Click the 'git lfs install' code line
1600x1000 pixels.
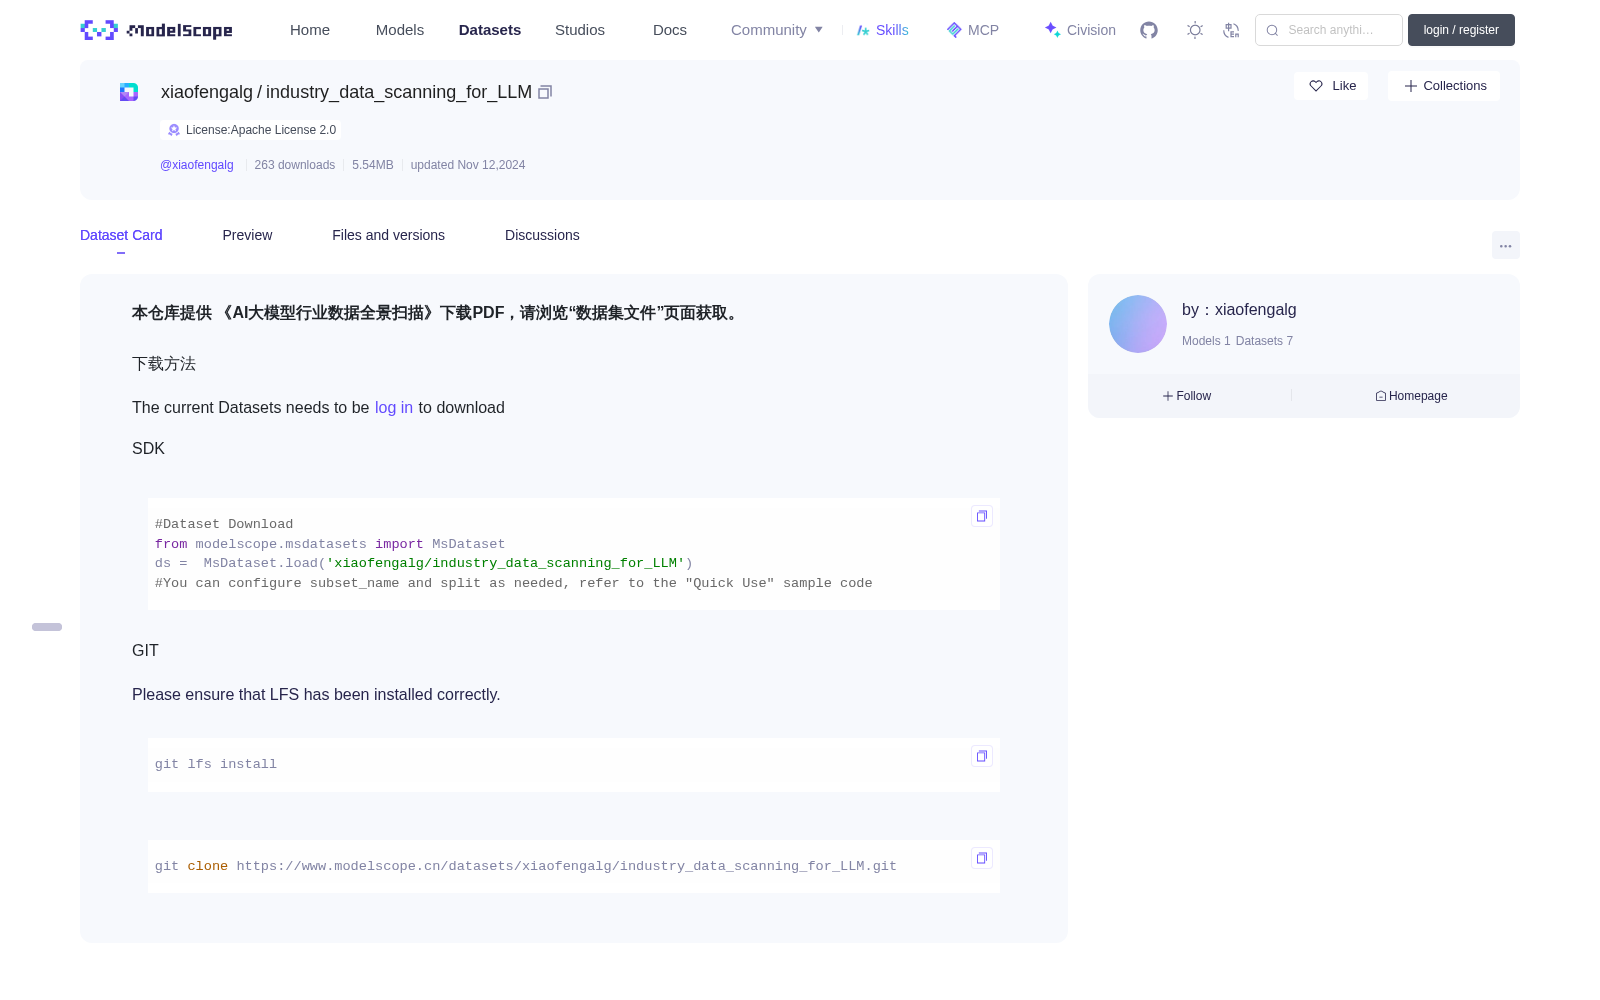tap(216, 764)
